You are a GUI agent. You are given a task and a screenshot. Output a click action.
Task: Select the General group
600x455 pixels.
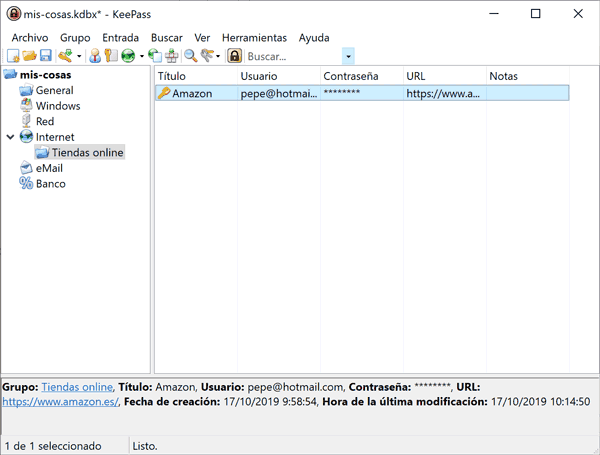click(54, 90)
